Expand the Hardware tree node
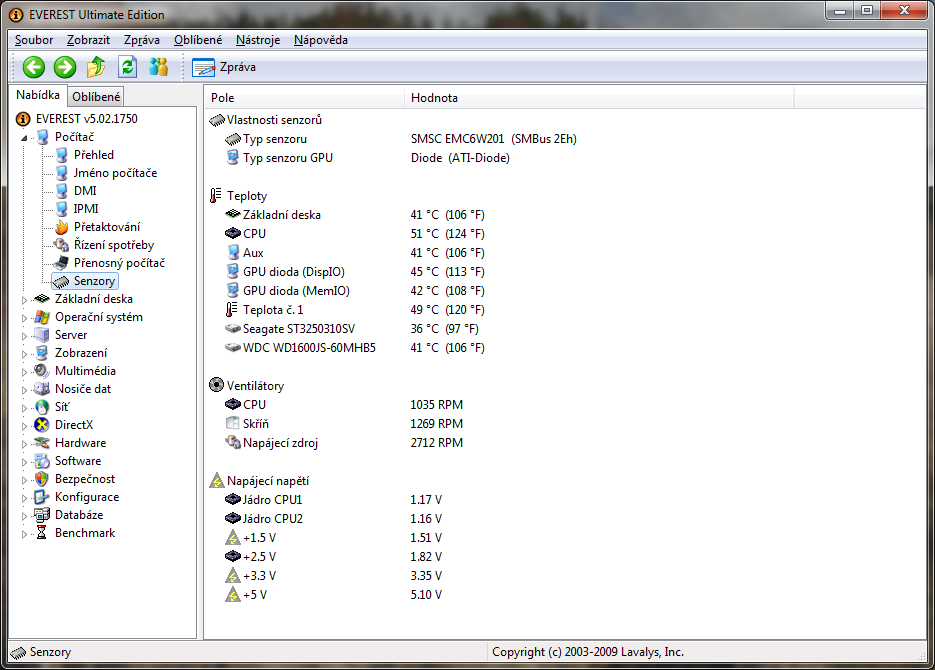The image size is (935, 670). point(24,444)
